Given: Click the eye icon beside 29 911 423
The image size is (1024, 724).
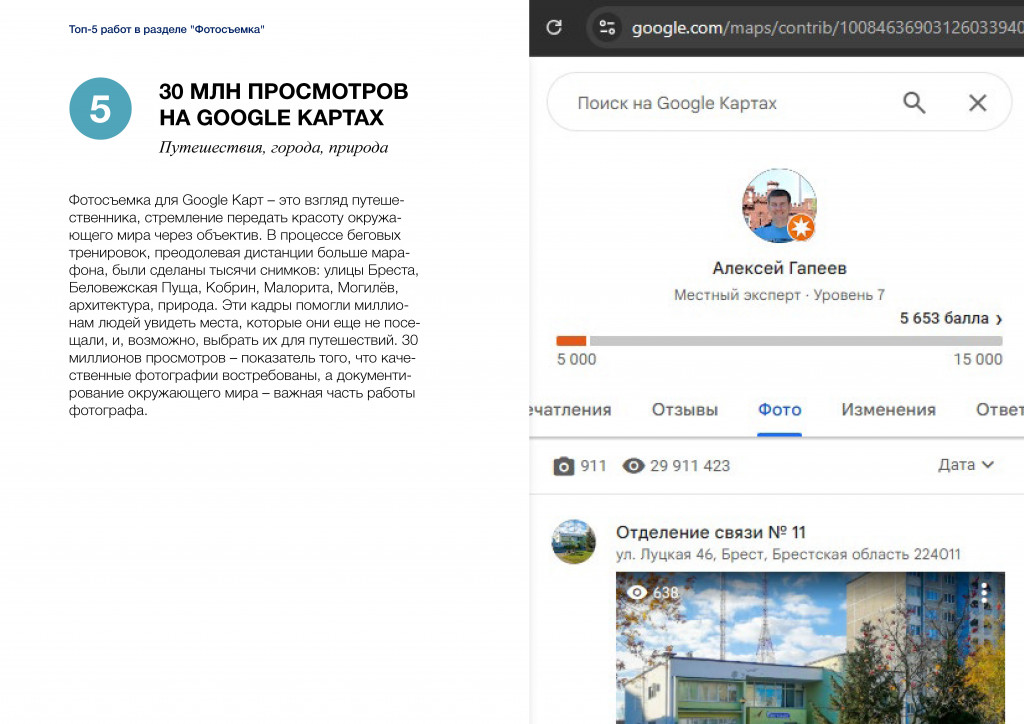Looking at the screenshot, I should tap(633, 465).
